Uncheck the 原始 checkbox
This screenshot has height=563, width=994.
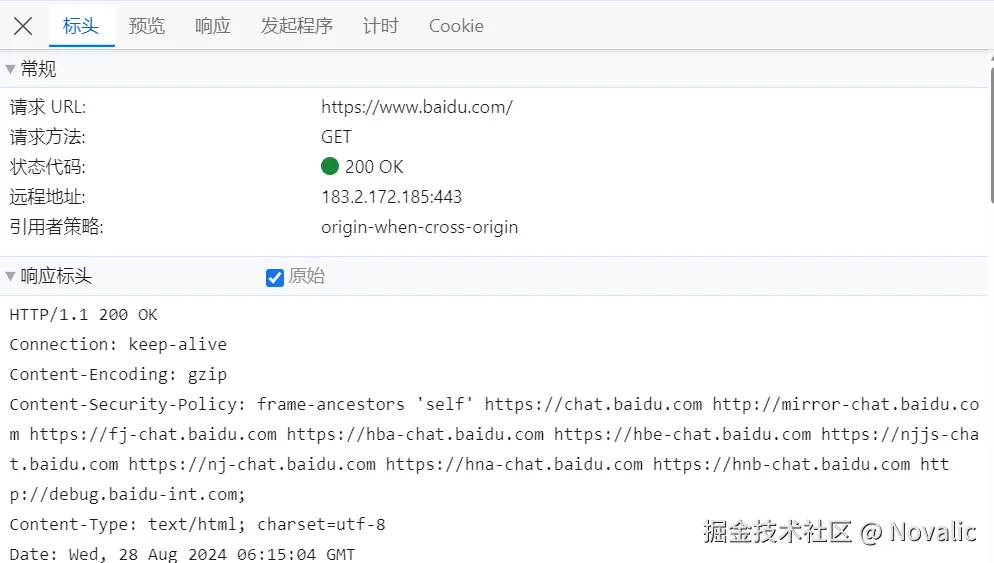[x=274, y=278]
